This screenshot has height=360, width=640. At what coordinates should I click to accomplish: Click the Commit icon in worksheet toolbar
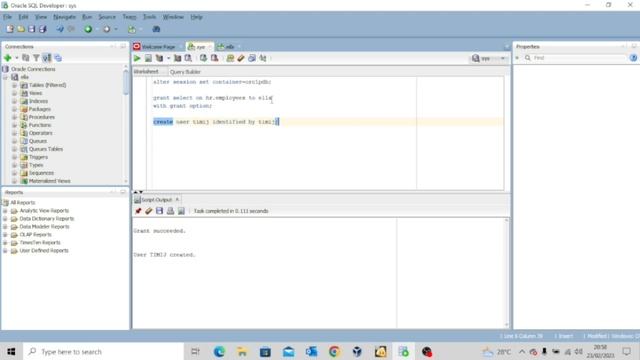pos(203,58)
